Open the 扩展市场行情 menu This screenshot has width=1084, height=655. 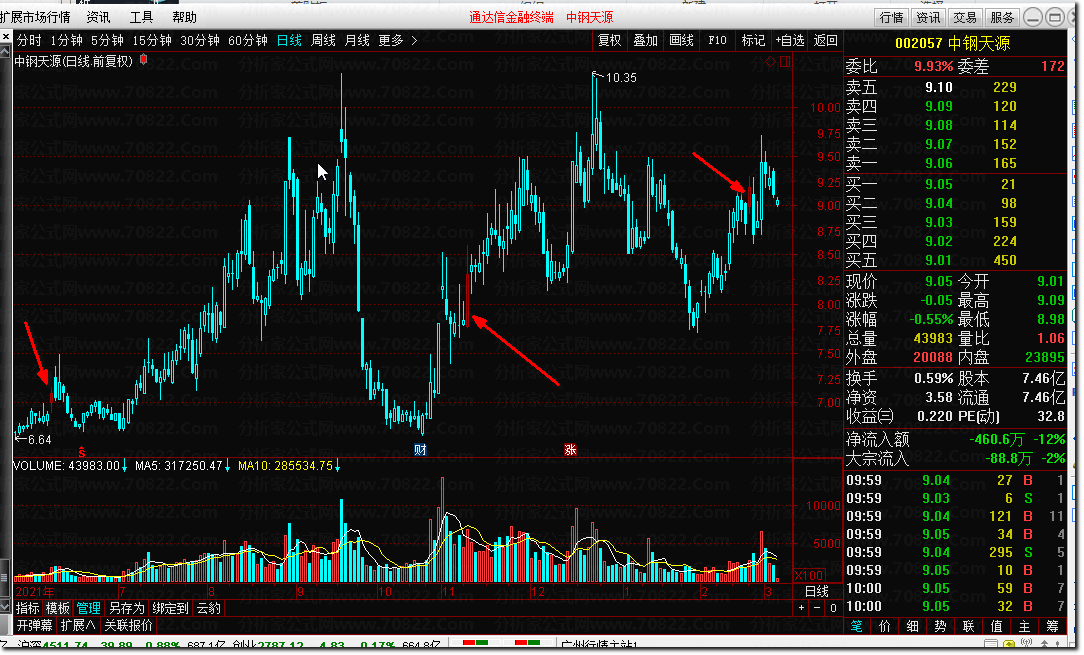35,17
